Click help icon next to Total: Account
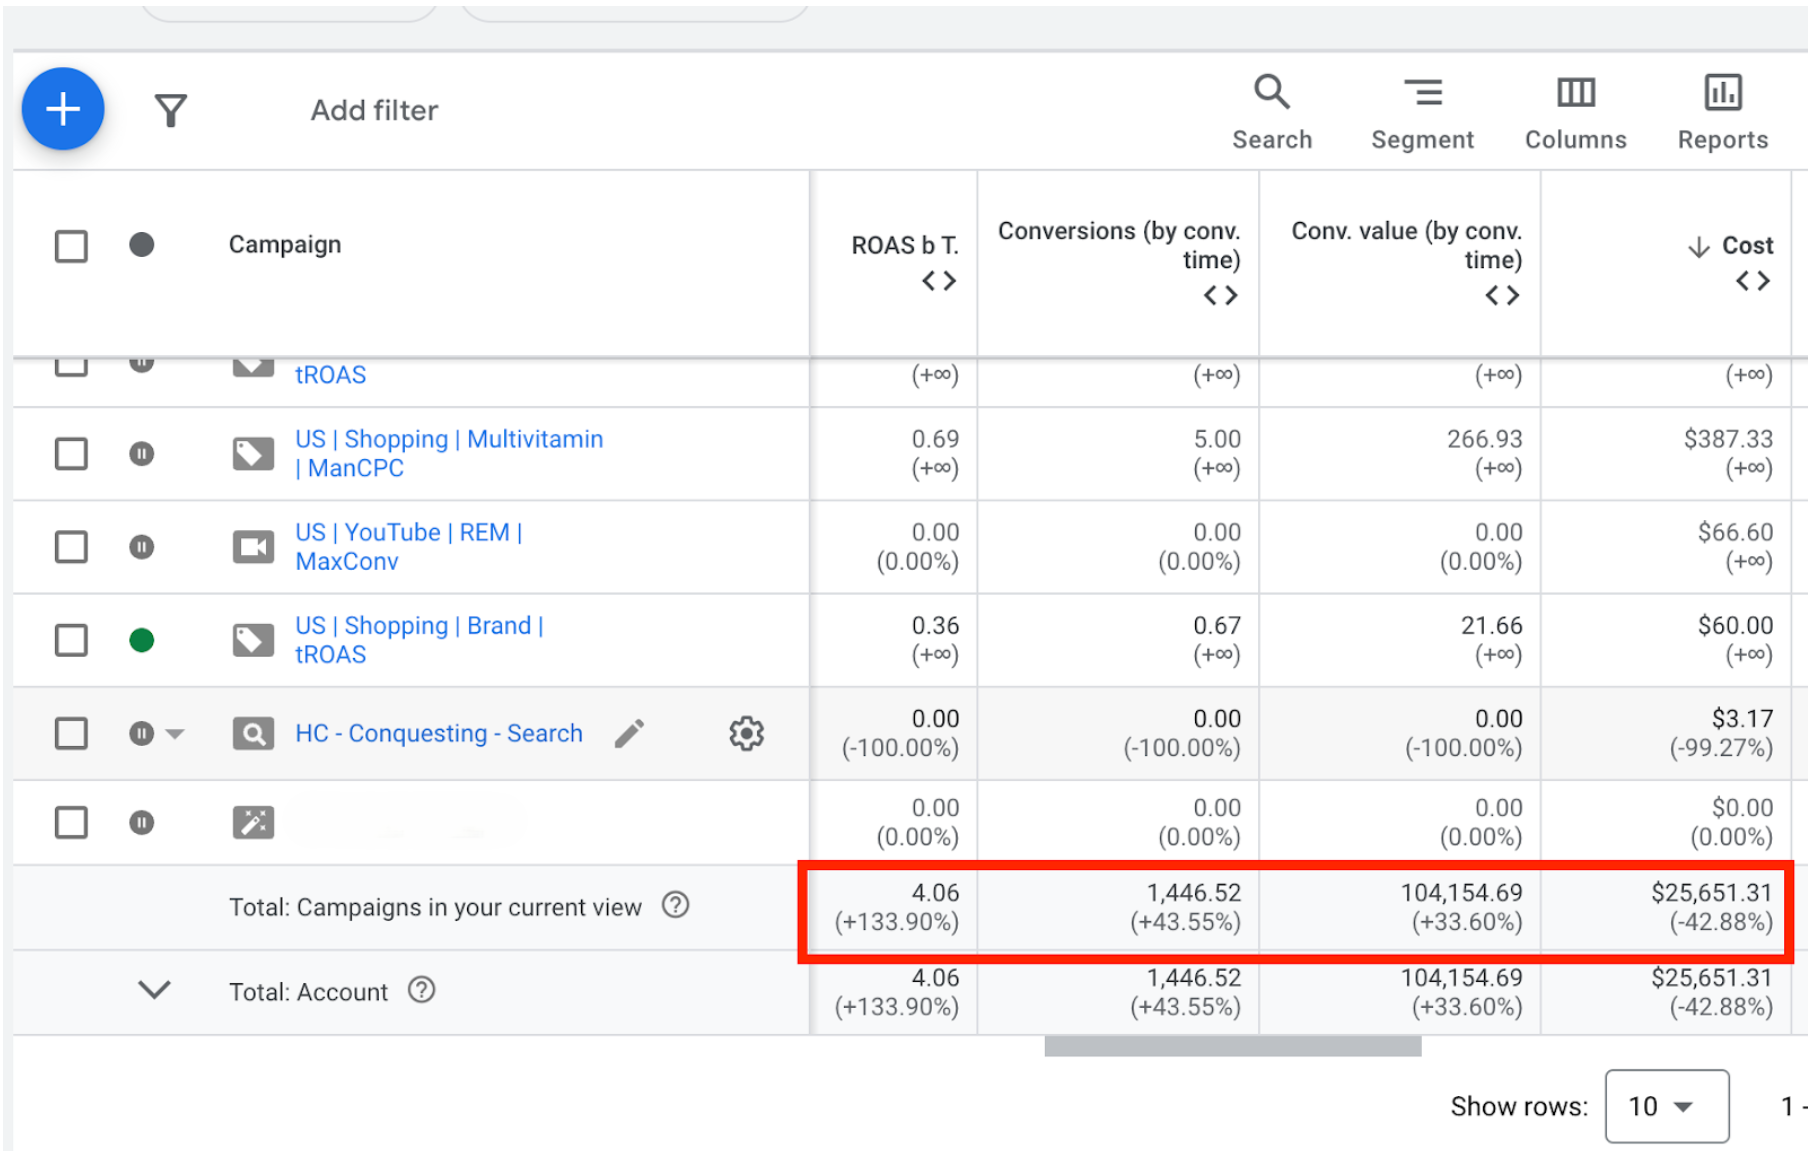The width and height of the screenshot is (1808, 1151). (422, 990)
